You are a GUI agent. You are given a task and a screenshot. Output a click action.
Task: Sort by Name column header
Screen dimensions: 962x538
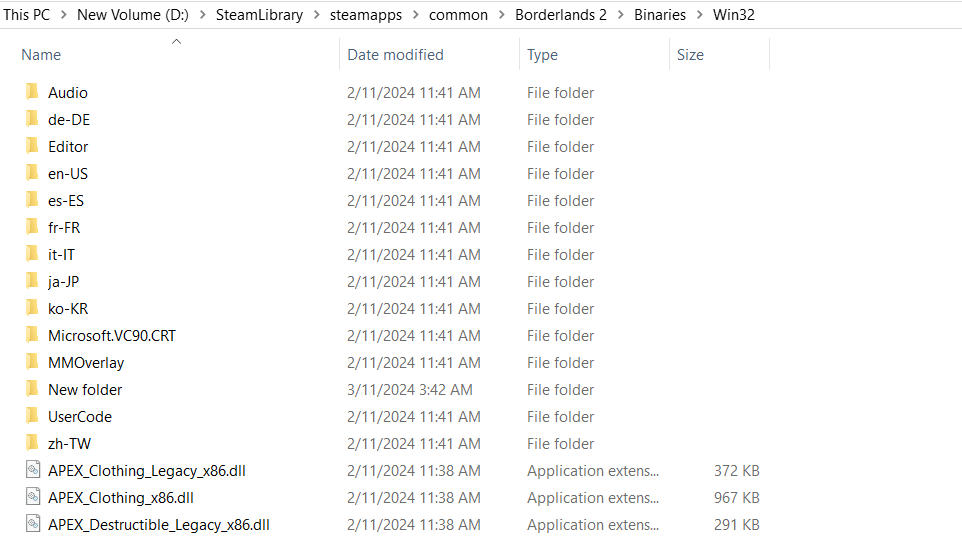coord(41,55)
